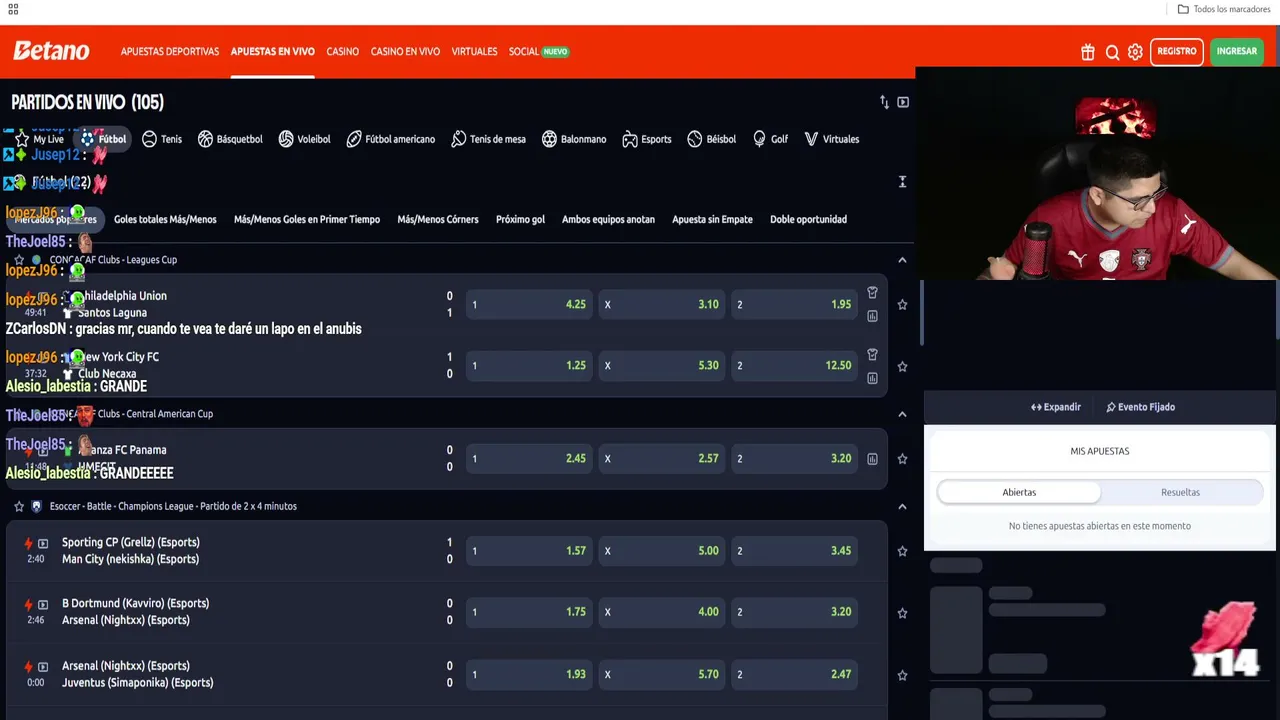Image resolution: width=1280 pixels, height=720 pixels.
Task: Switch to Ambos equipos anotan market
Action: (x=608, y=220)
